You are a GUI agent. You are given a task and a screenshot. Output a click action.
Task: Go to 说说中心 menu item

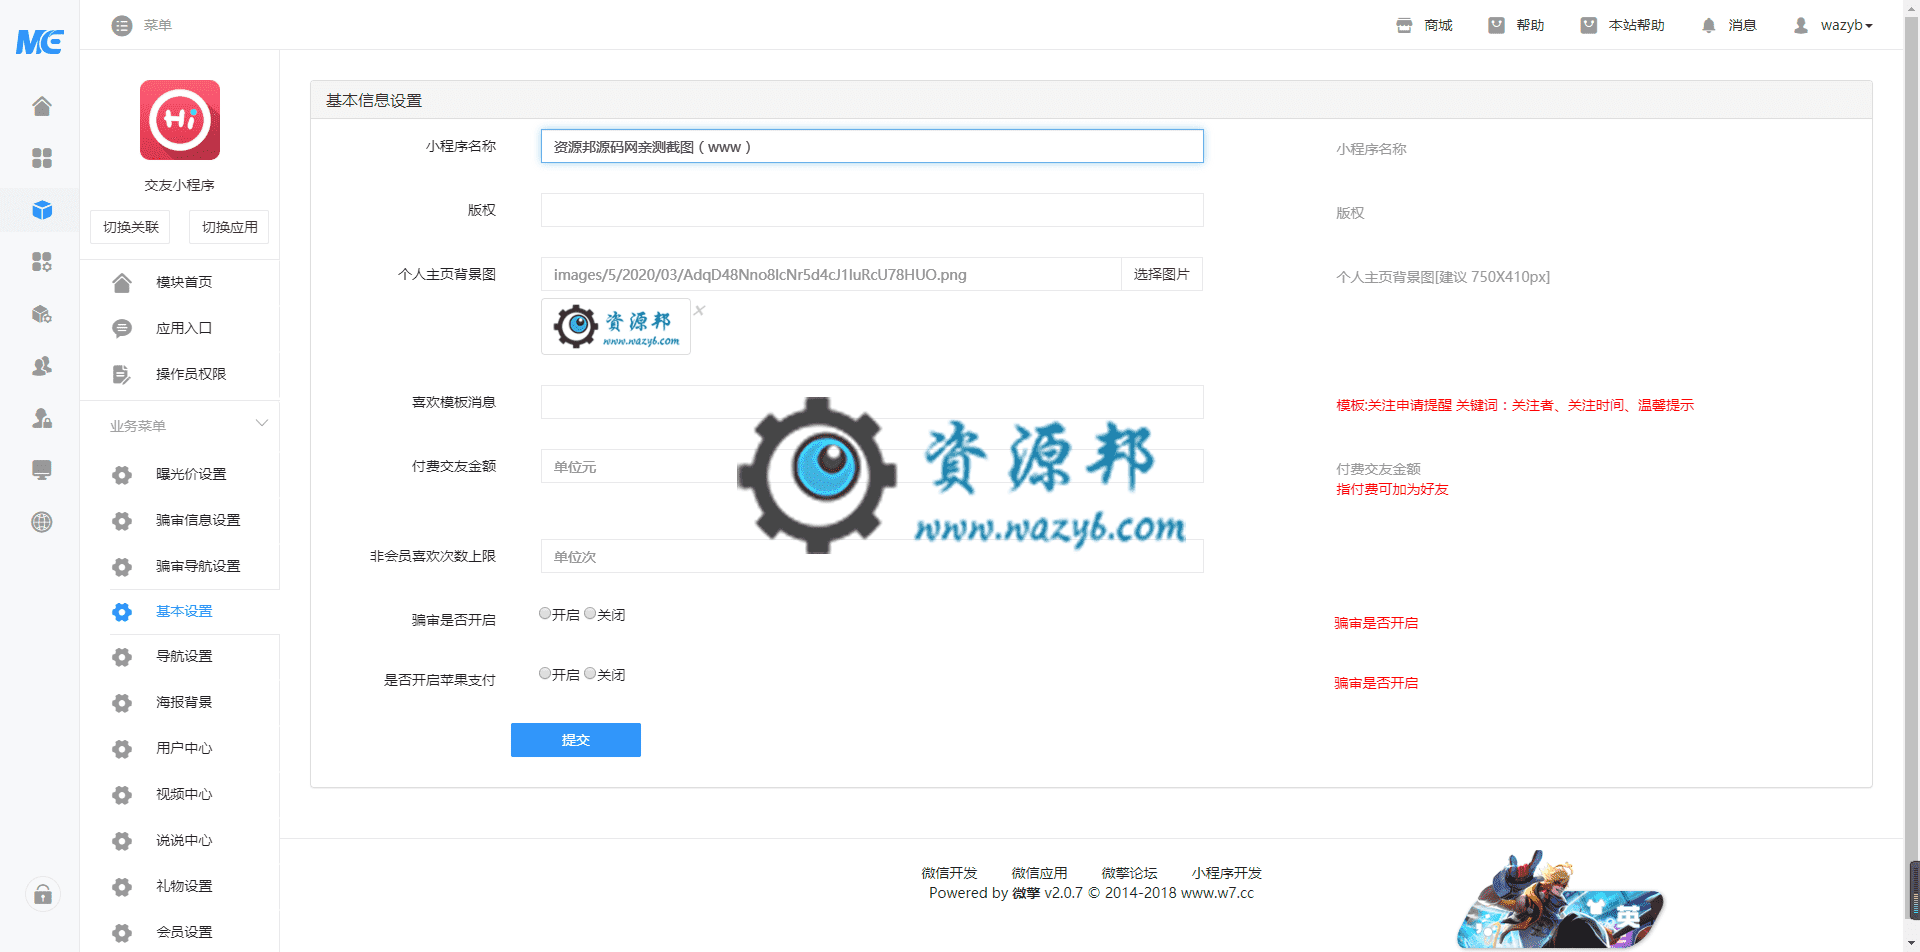tap(184, 840)
